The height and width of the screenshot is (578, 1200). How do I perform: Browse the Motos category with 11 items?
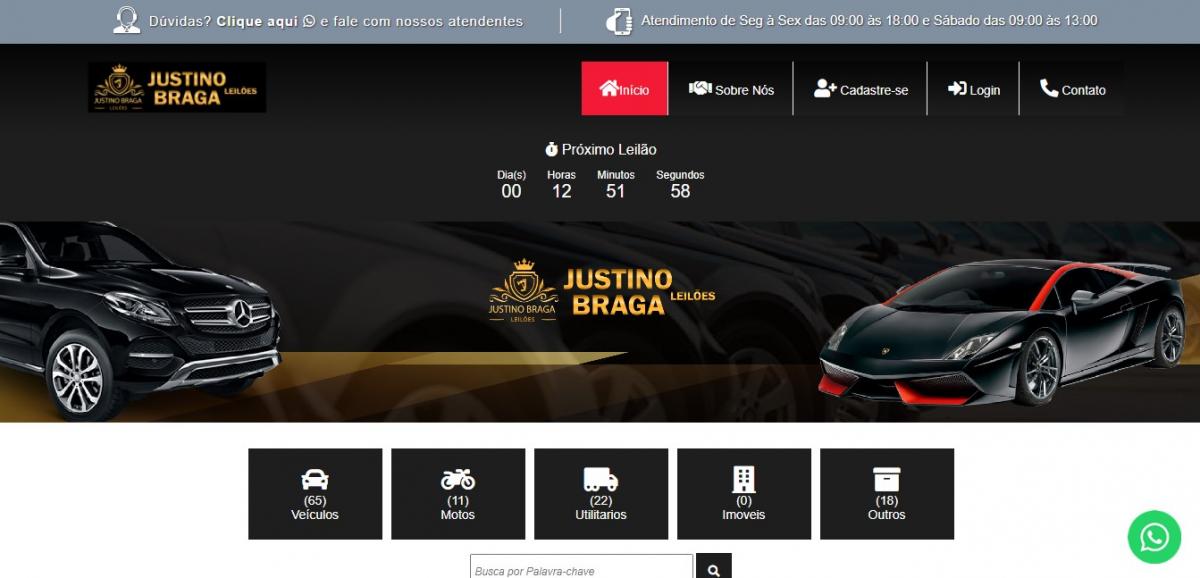point(458,494)
